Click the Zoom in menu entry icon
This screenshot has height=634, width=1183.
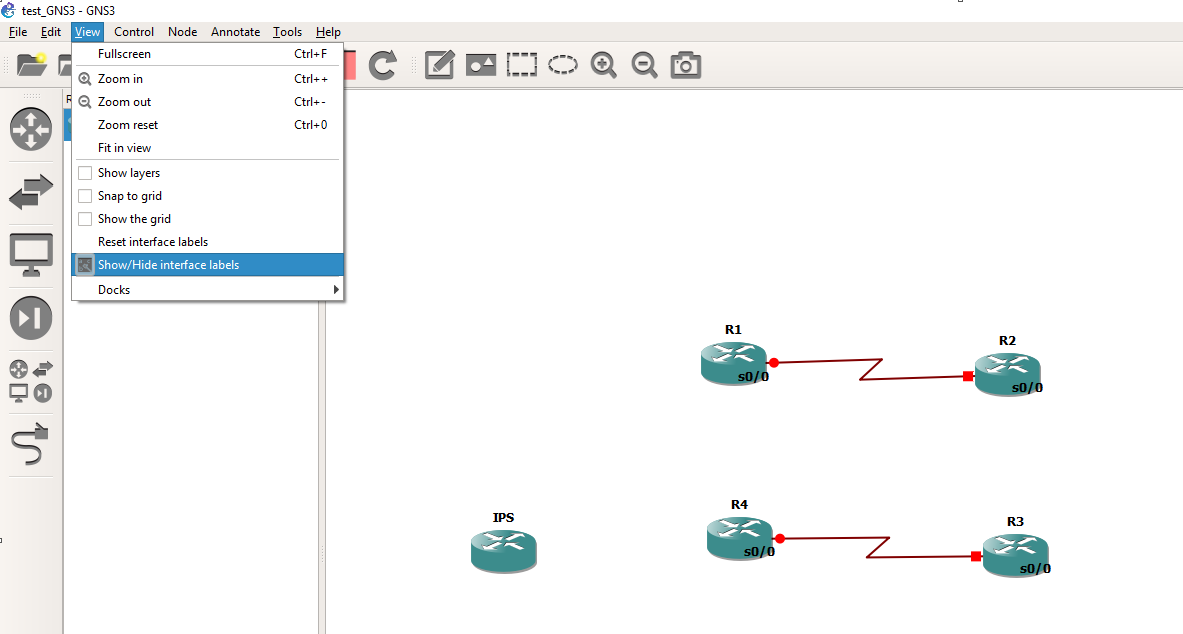coord(85,78)
